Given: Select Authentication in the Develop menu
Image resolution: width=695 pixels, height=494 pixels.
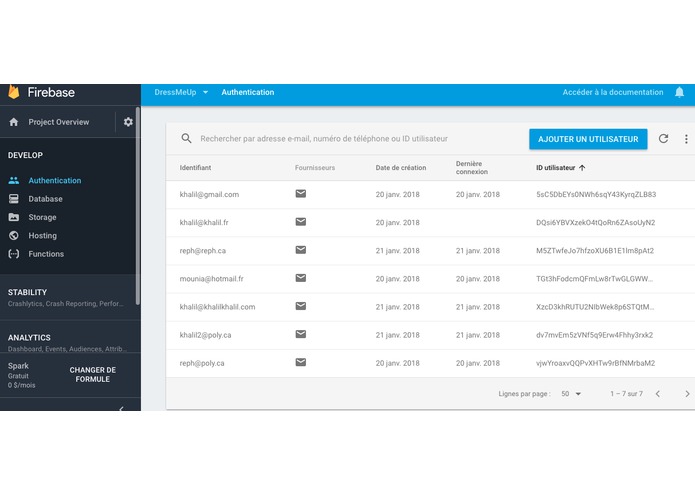Looking at the screenshot, I should coord(55,180).
